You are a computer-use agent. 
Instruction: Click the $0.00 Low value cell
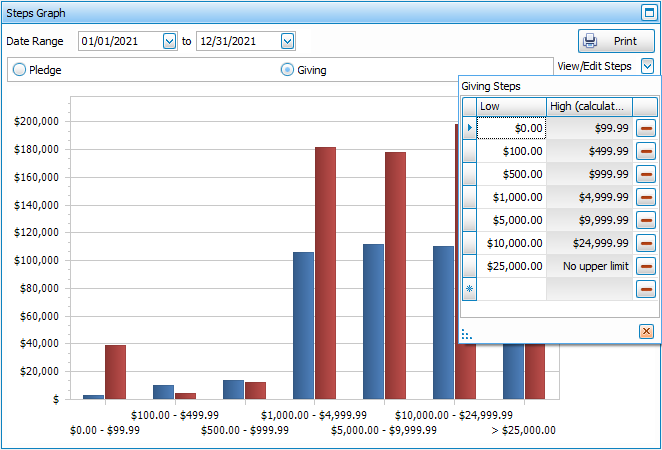(x=511, y=128)
